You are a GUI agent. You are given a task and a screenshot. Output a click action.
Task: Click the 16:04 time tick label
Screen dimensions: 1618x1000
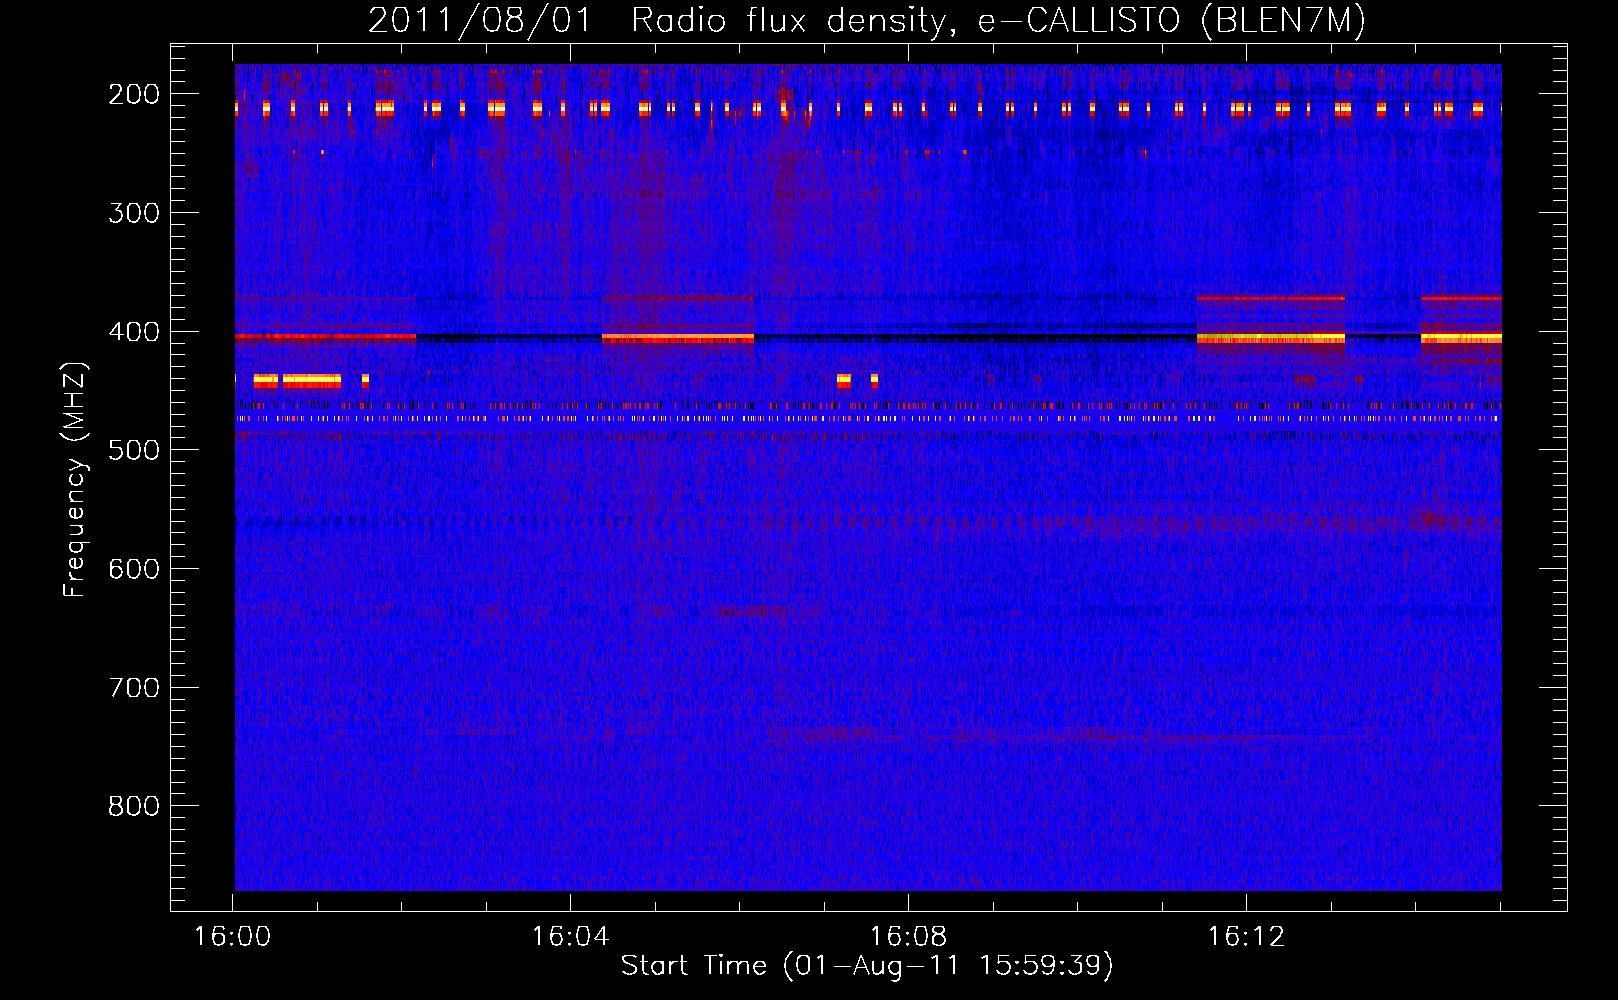pos(570,937)
